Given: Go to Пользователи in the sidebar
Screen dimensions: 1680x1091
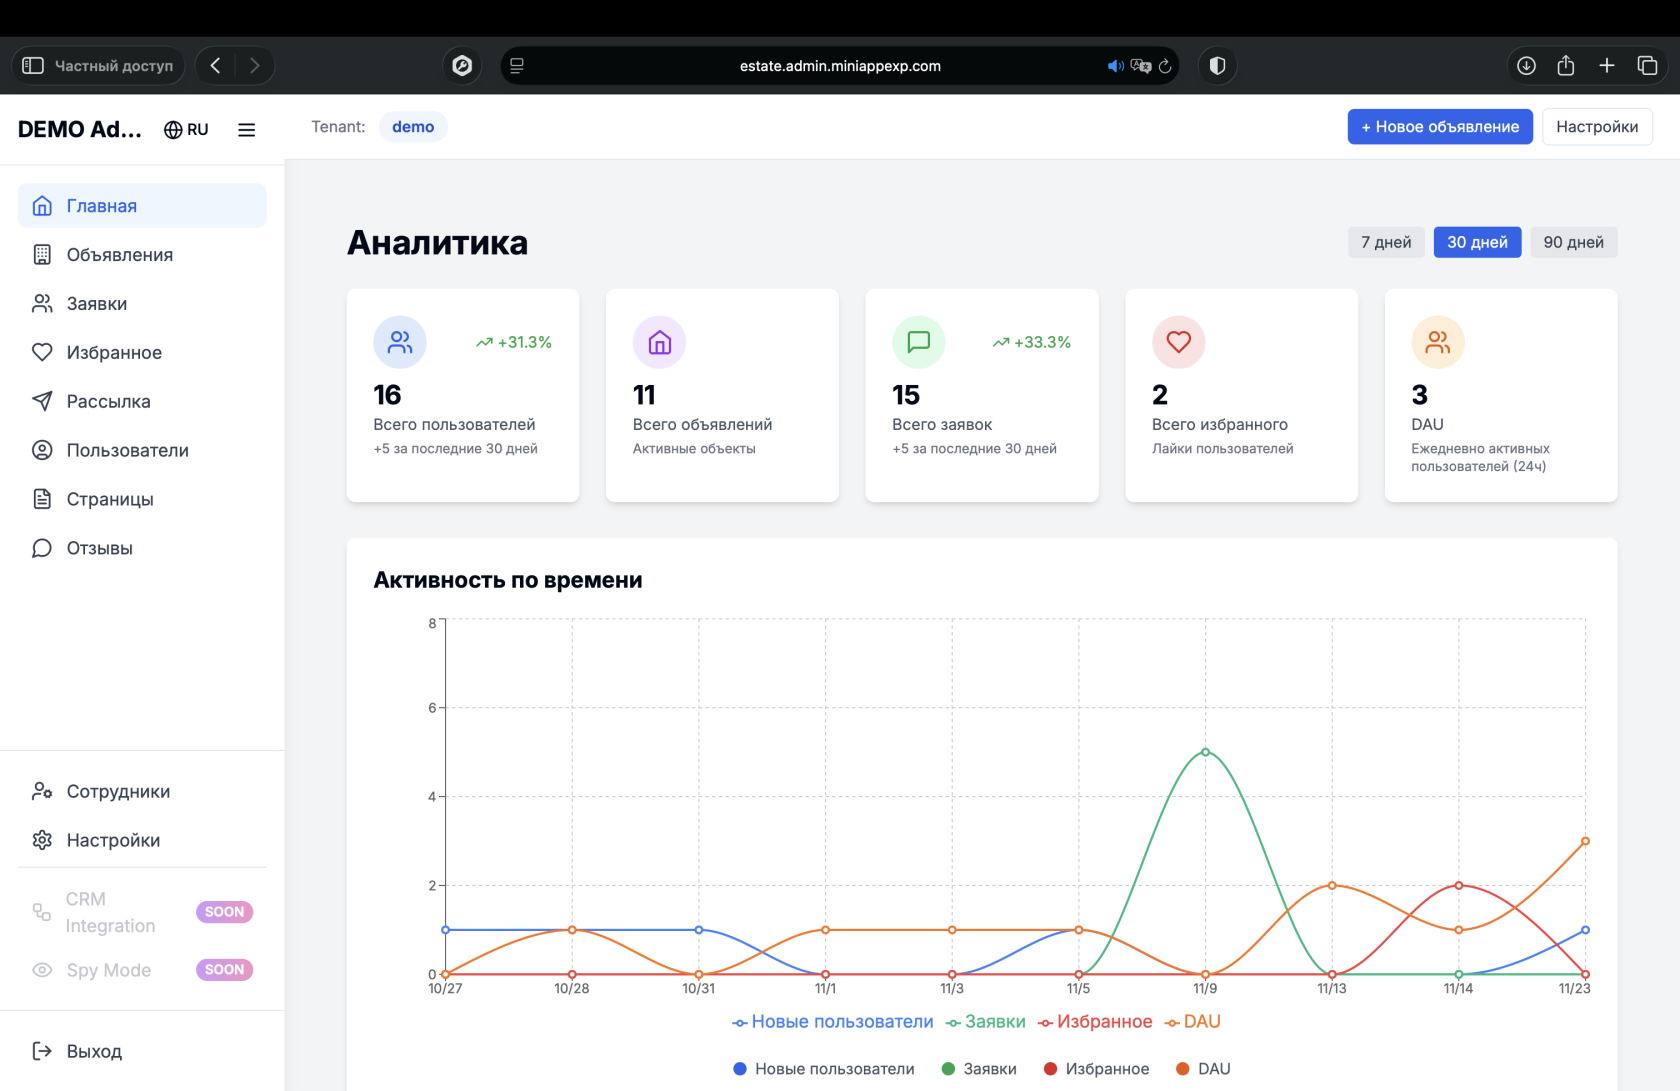Looking at the screenshot, I should click(x=127, y=450).
